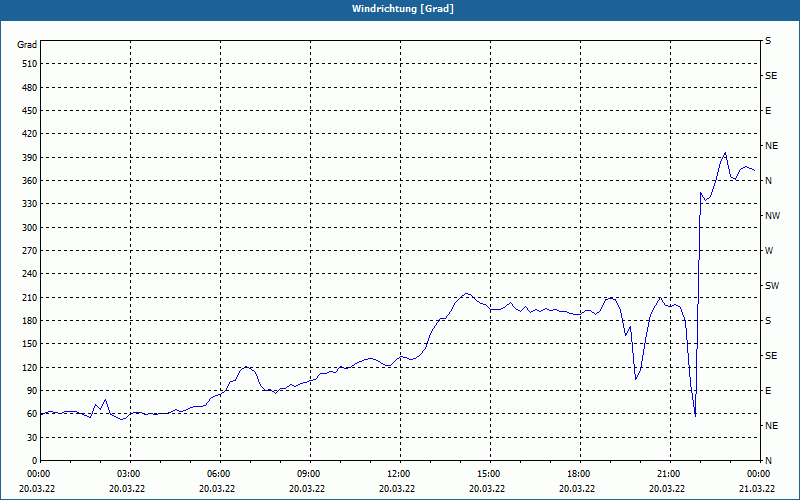
Task: Click the "Grad" unit label on left axis
Action: (x=27, y=45)
